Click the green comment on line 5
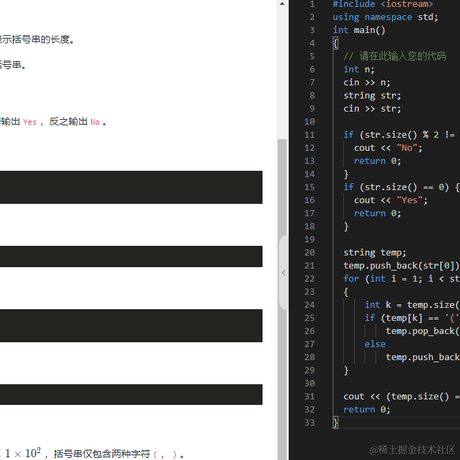Viewport: 460px width, 460px height. pyautogui.click(x=395, y=56)
